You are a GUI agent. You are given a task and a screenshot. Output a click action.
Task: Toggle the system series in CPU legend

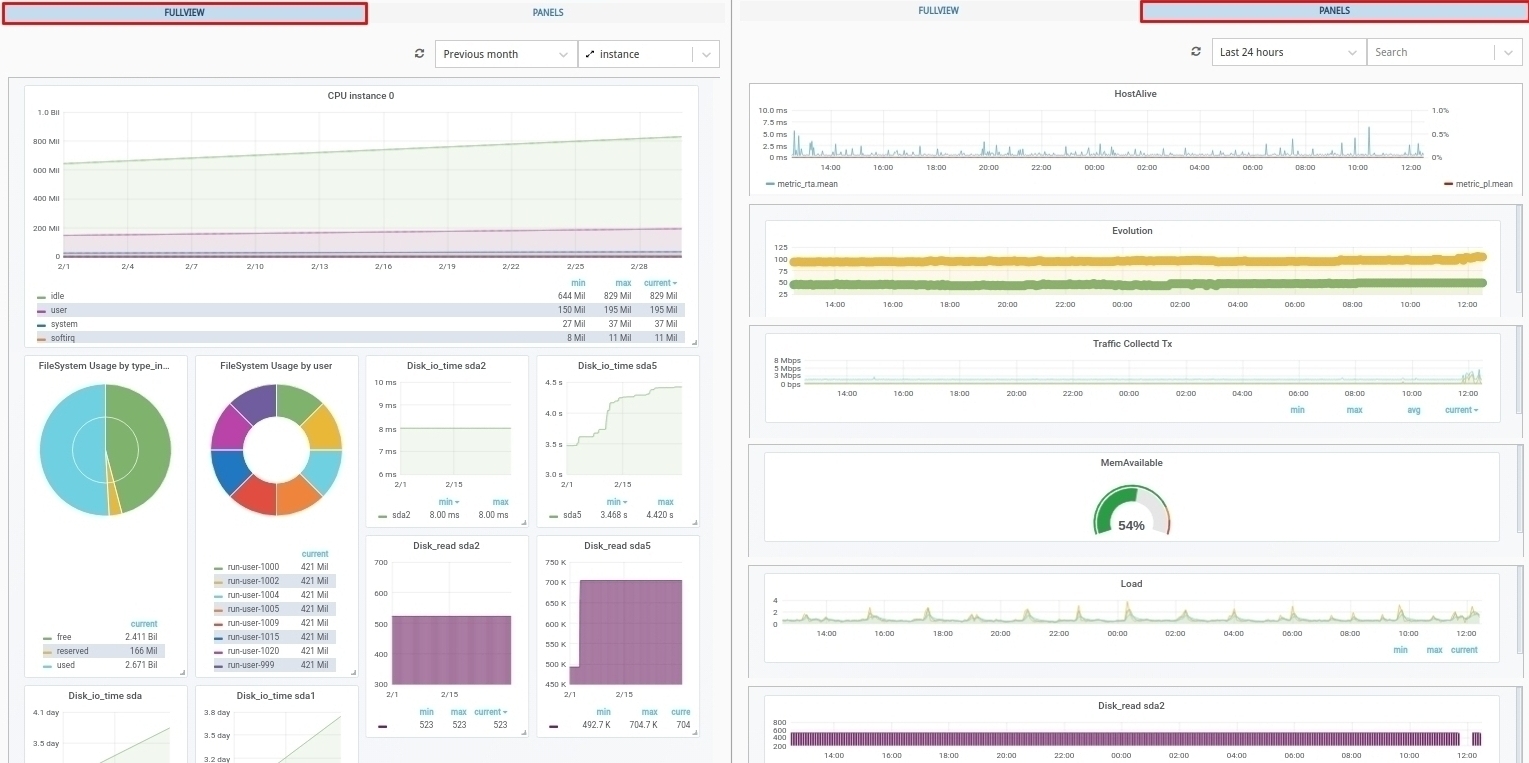[x=64, y=324]
